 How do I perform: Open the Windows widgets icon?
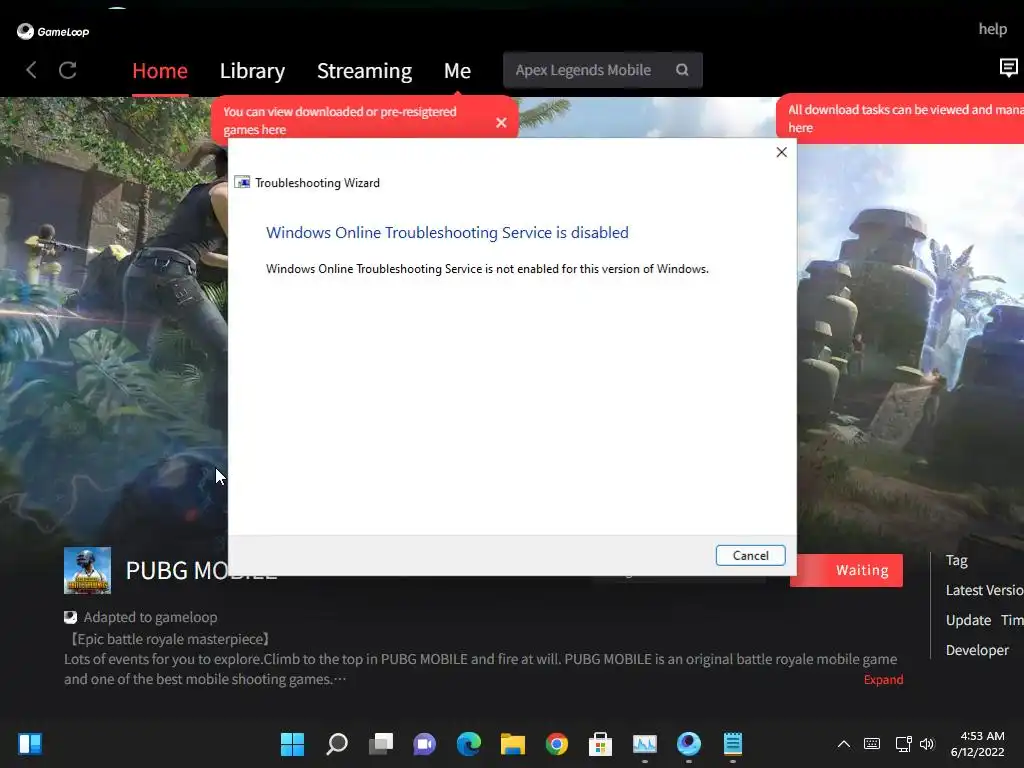click(x=30, y=743)
